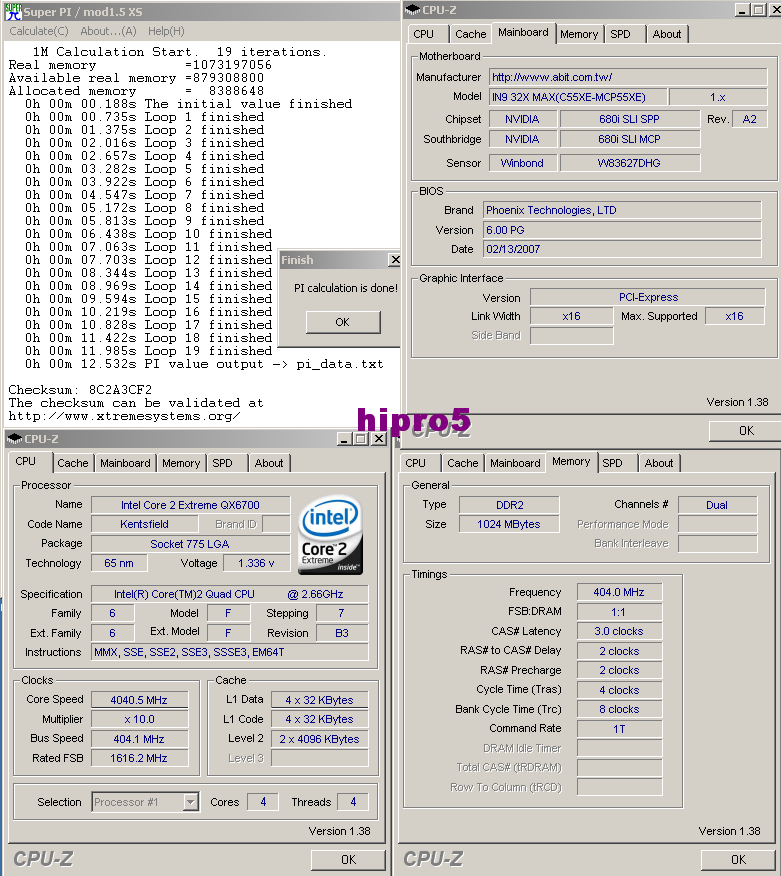
Task: Click the CPU-Z chip icon in CPU window title
Action: tap(15, 439)
